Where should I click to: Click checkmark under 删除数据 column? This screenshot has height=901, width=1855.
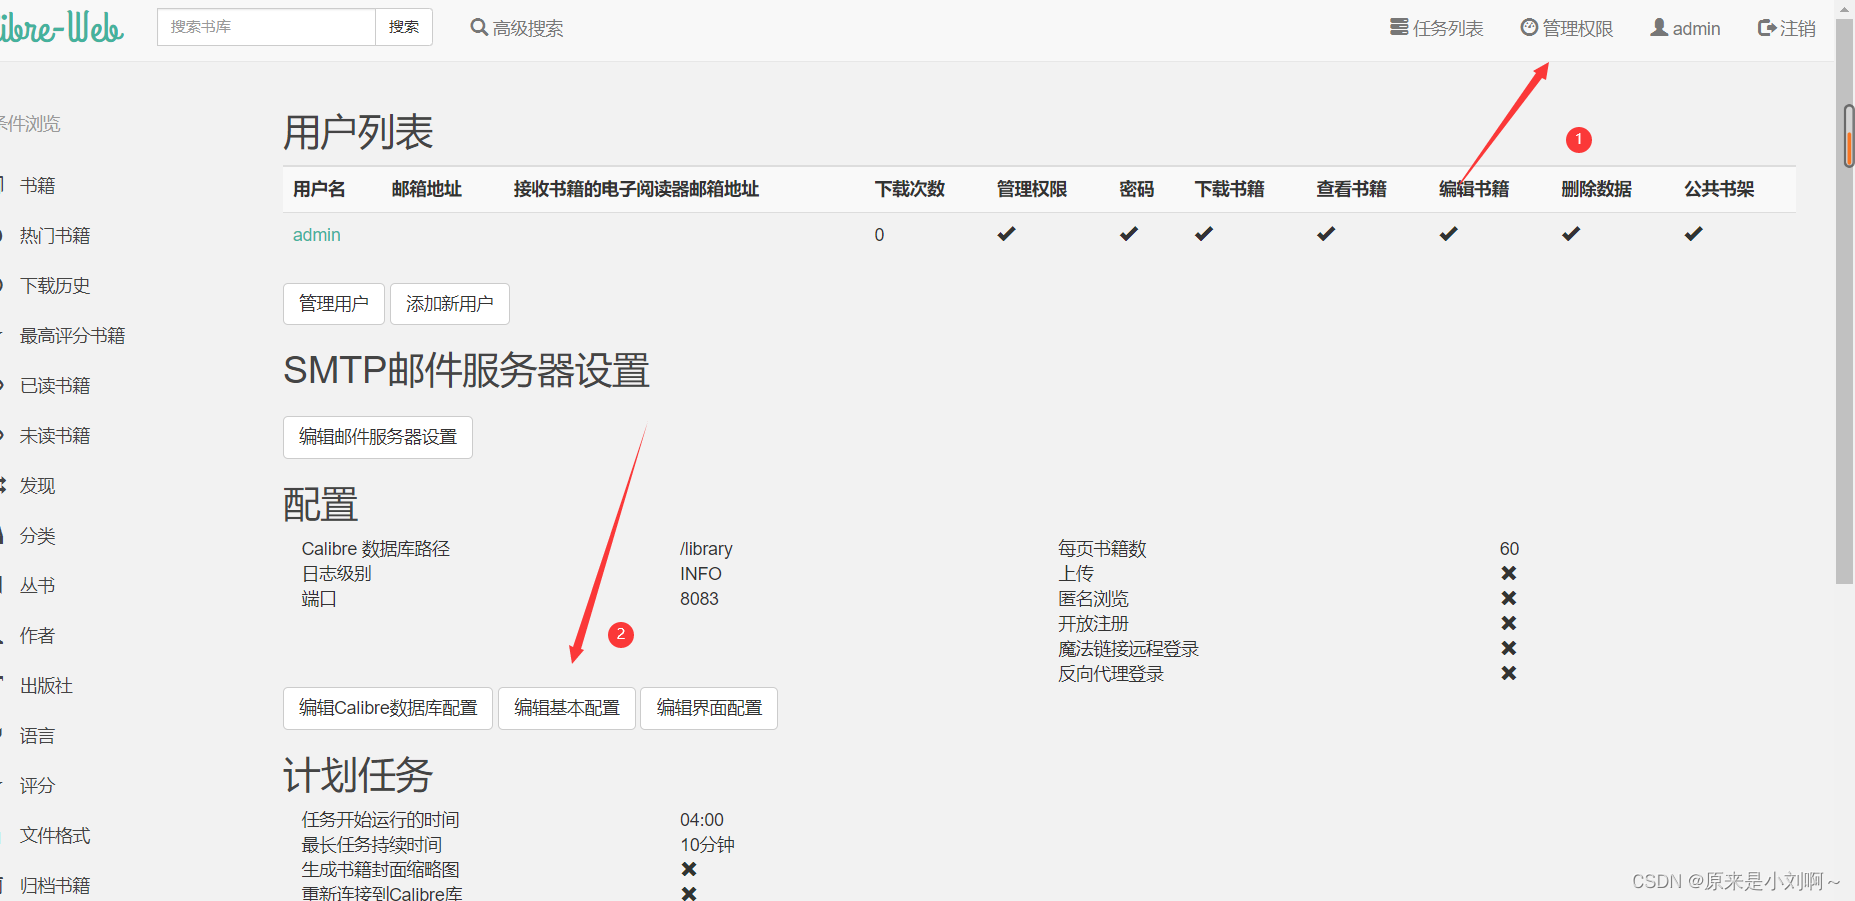[x=1571, y=234]
